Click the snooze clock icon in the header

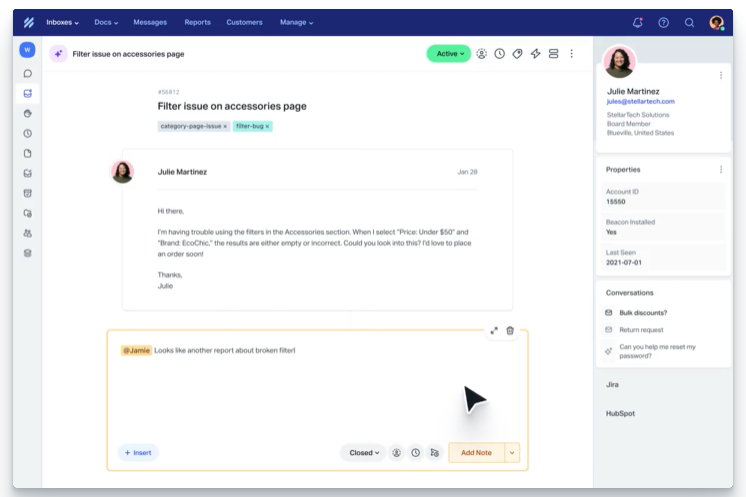(x=500, y=54)
